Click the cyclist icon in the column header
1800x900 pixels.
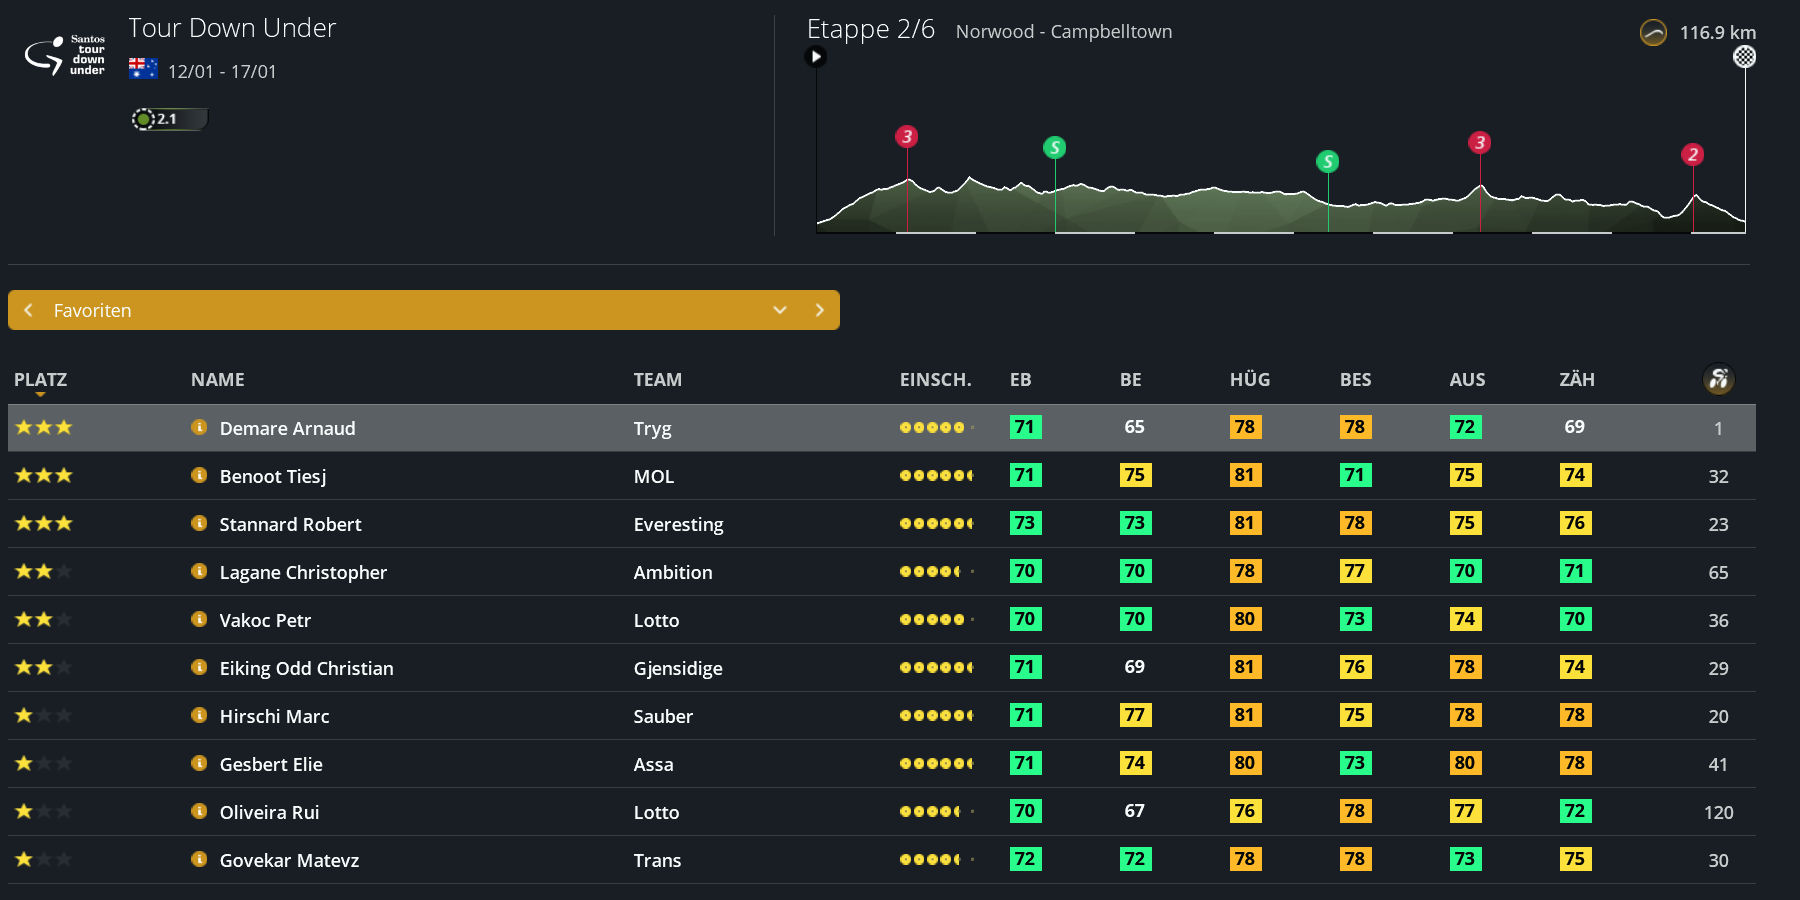tap(1718, 379)
